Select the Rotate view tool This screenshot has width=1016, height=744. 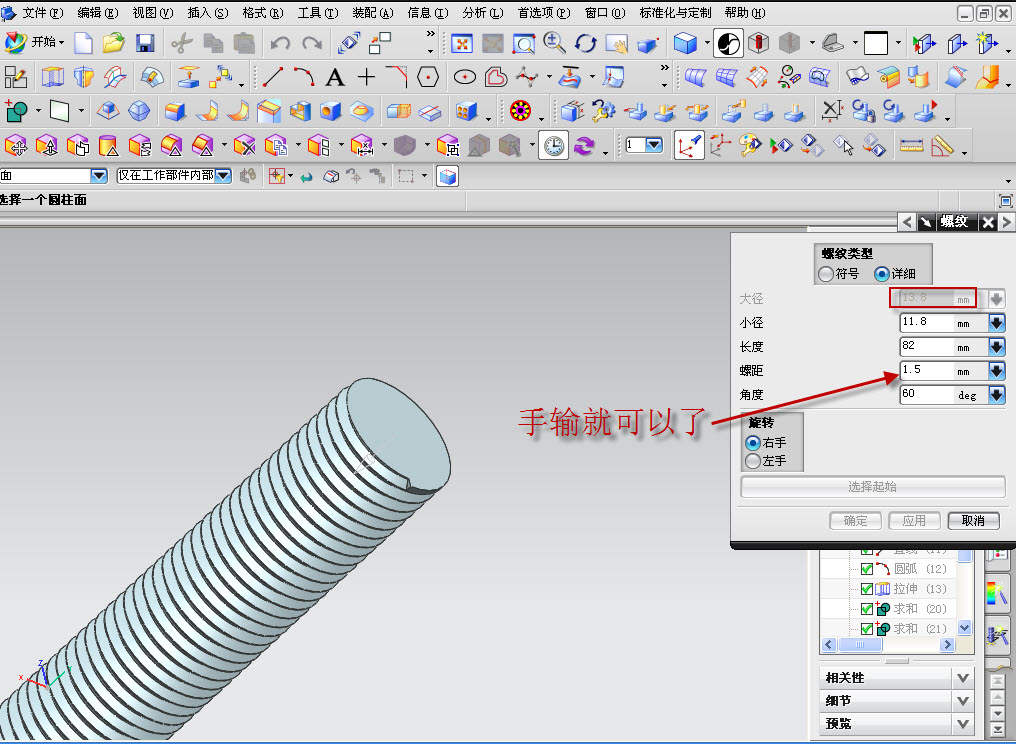(x=586, y=43)
